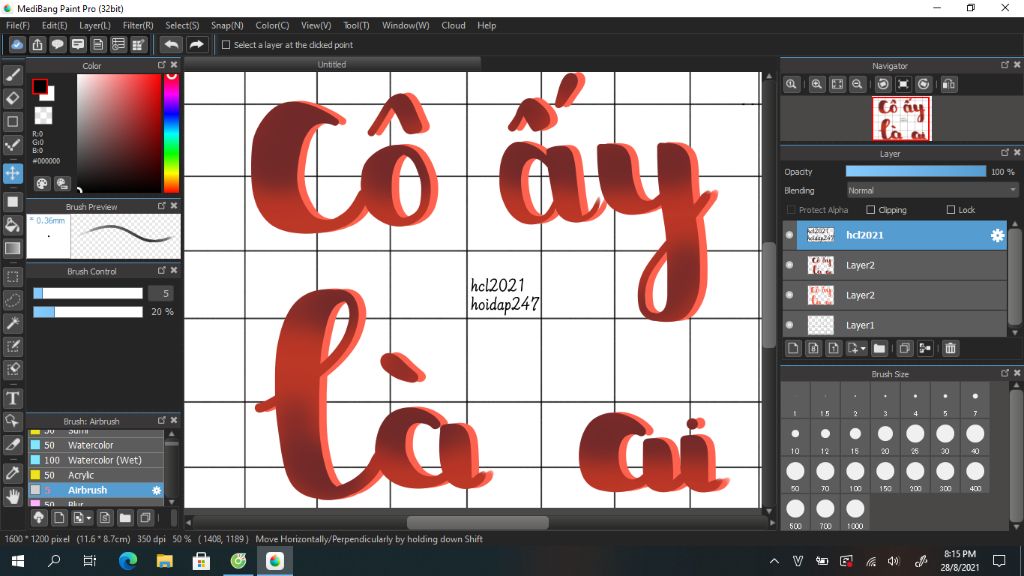Viewport: 1024px width, 576px height.
Task: Open the File(F) menu
Action: coord(18,25)
